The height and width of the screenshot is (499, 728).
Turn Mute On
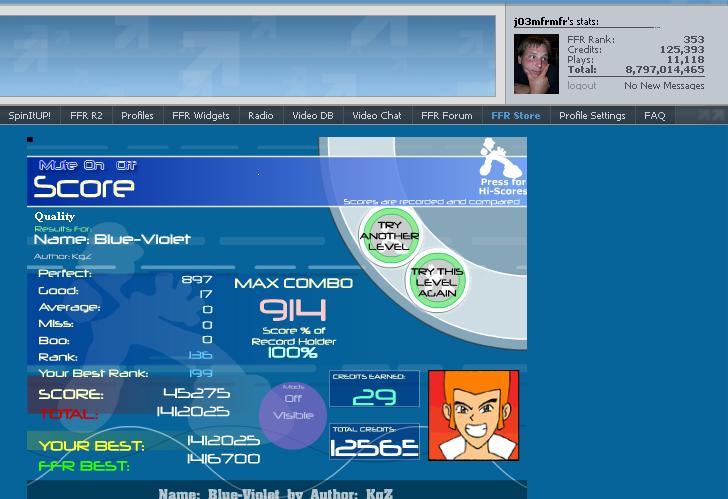94,165
